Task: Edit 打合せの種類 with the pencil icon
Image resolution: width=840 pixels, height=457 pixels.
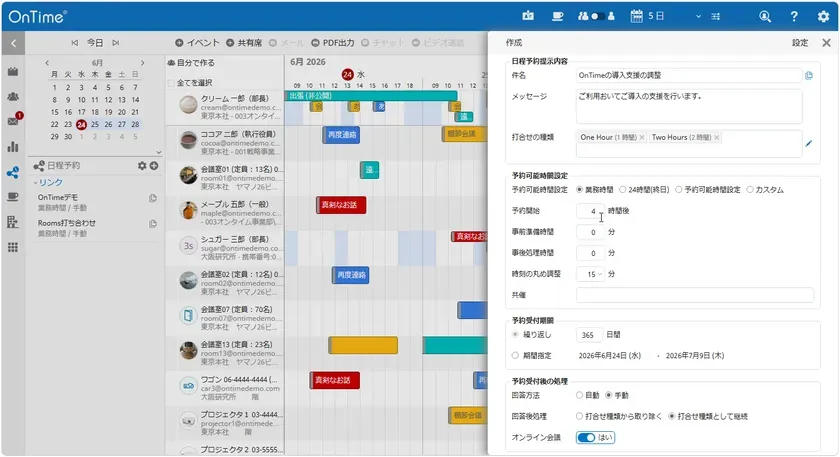Action: pos(809,143)
